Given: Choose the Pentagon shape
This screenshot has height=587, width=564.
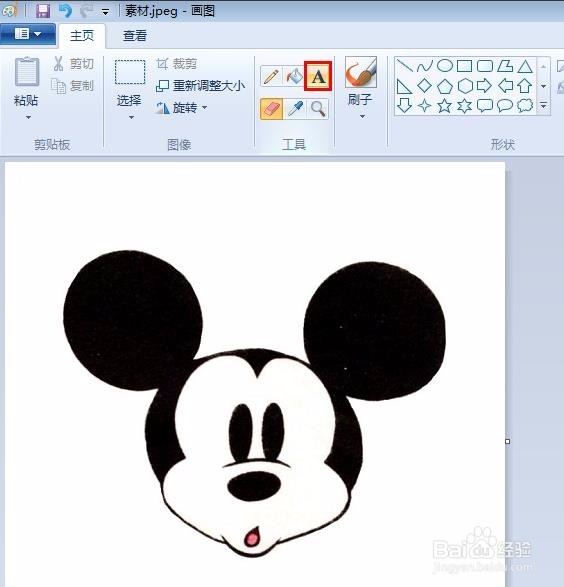Looking at the screenshot, I should (x=445, y=86).
